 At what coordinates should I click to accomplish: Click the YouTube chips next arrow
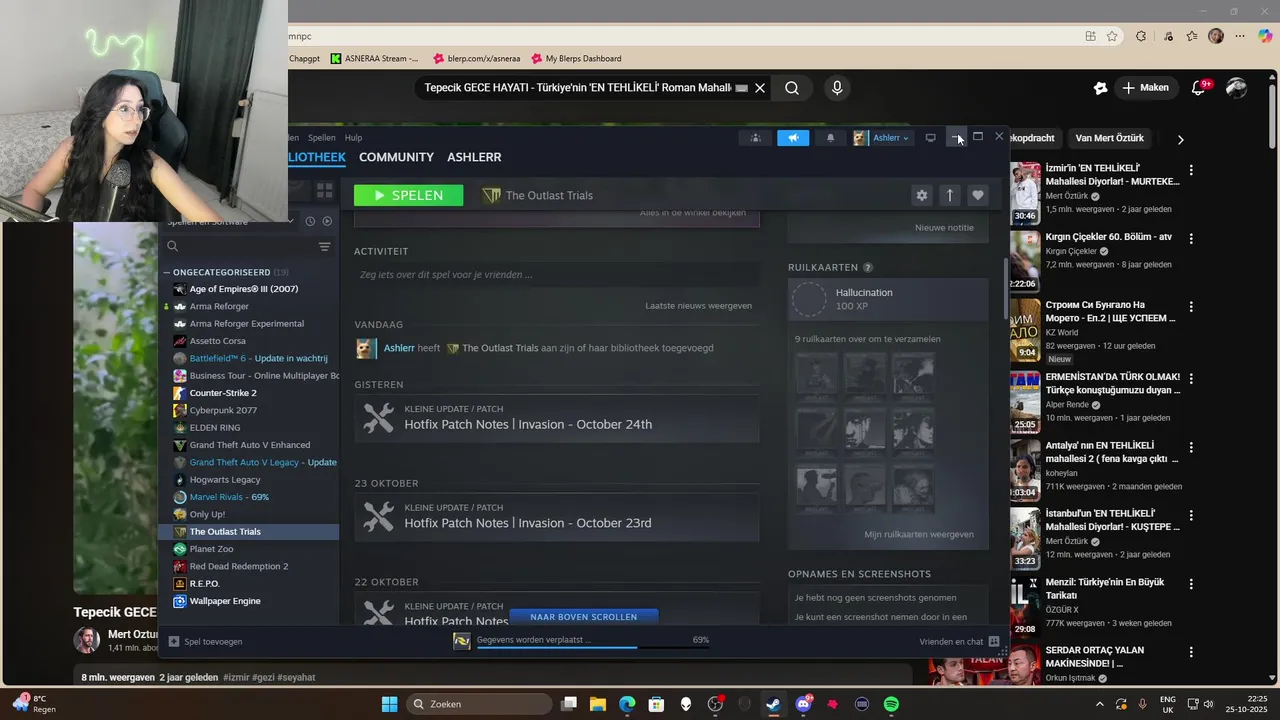1180,139
